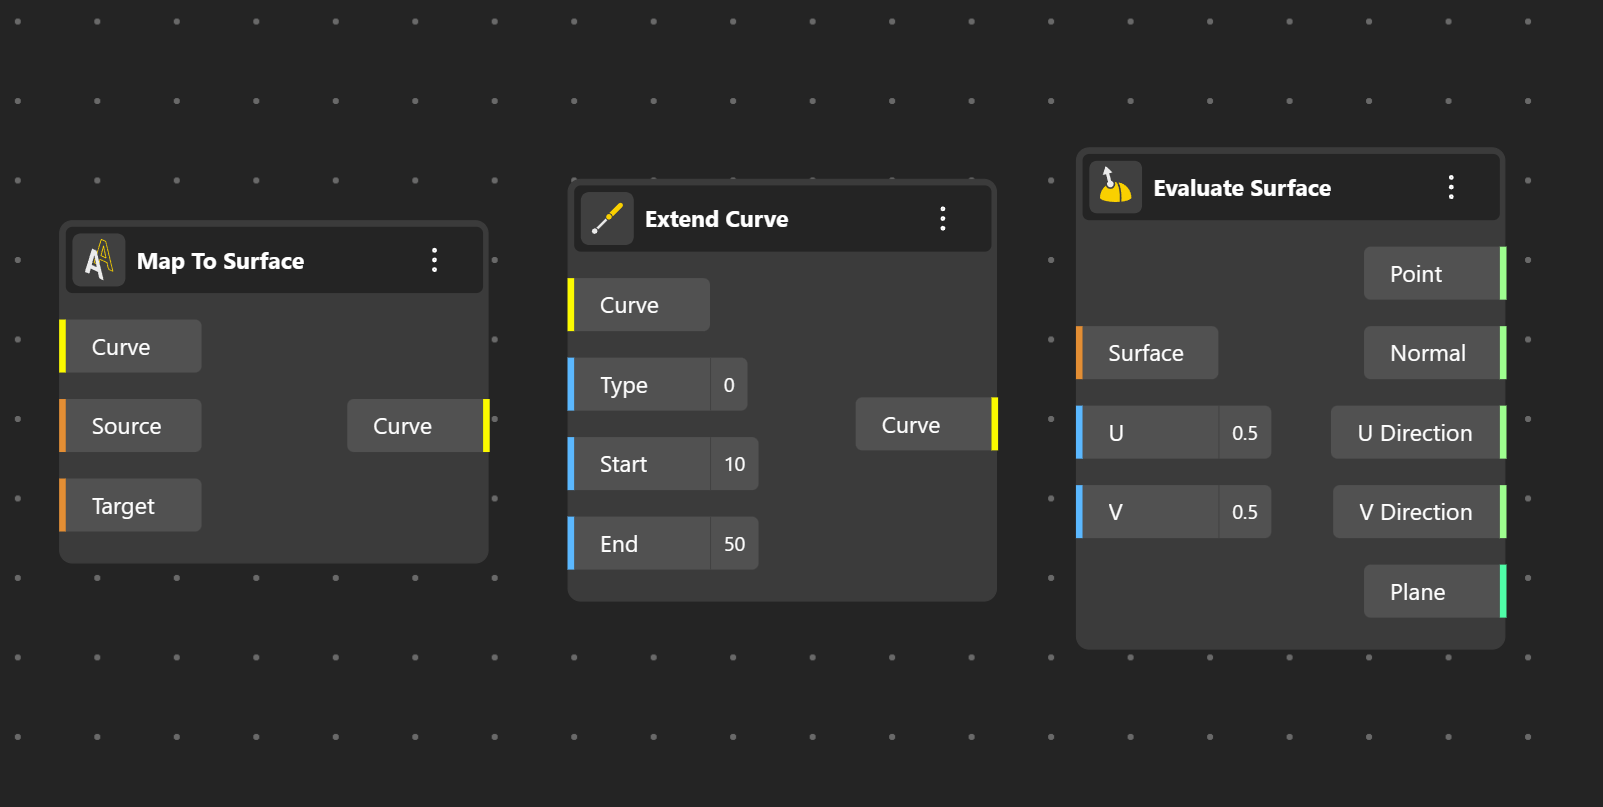Select Target input on Map To Surface
This screenshot has height=807, width=1603.
[130, 506]
